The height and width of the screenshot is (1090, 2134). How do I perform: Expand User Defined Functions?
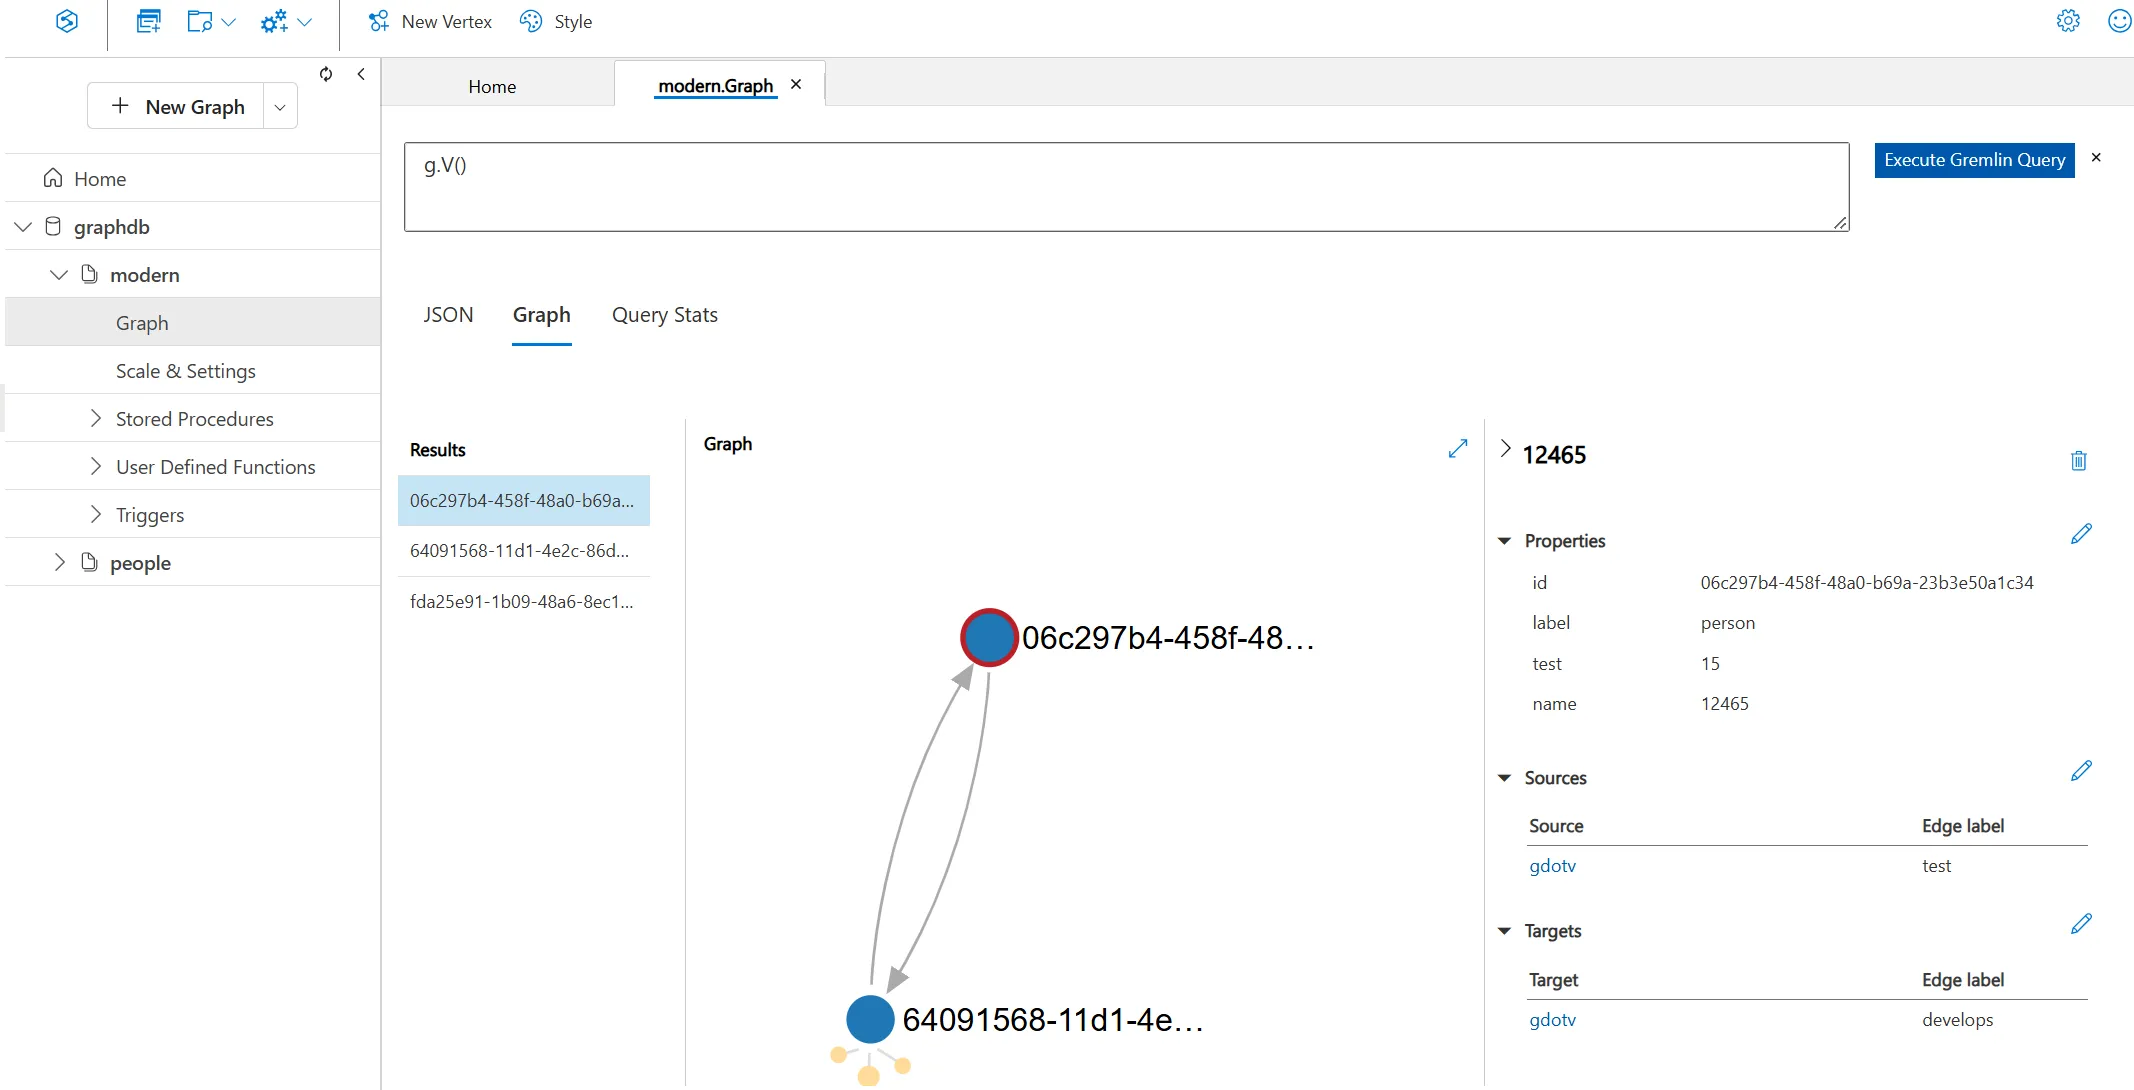tap(96, 466)
